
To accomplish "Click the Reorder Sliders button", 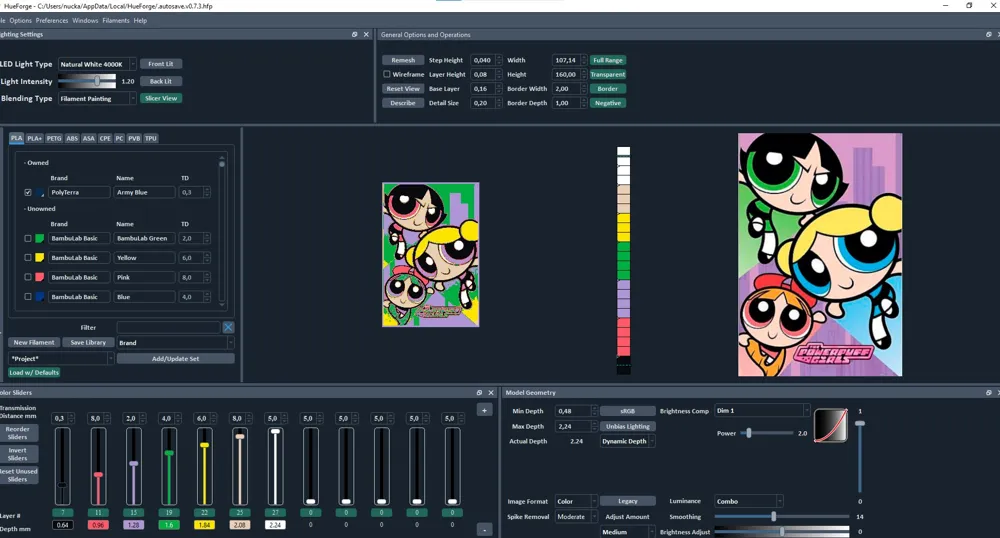I will (x=18, y=433).
